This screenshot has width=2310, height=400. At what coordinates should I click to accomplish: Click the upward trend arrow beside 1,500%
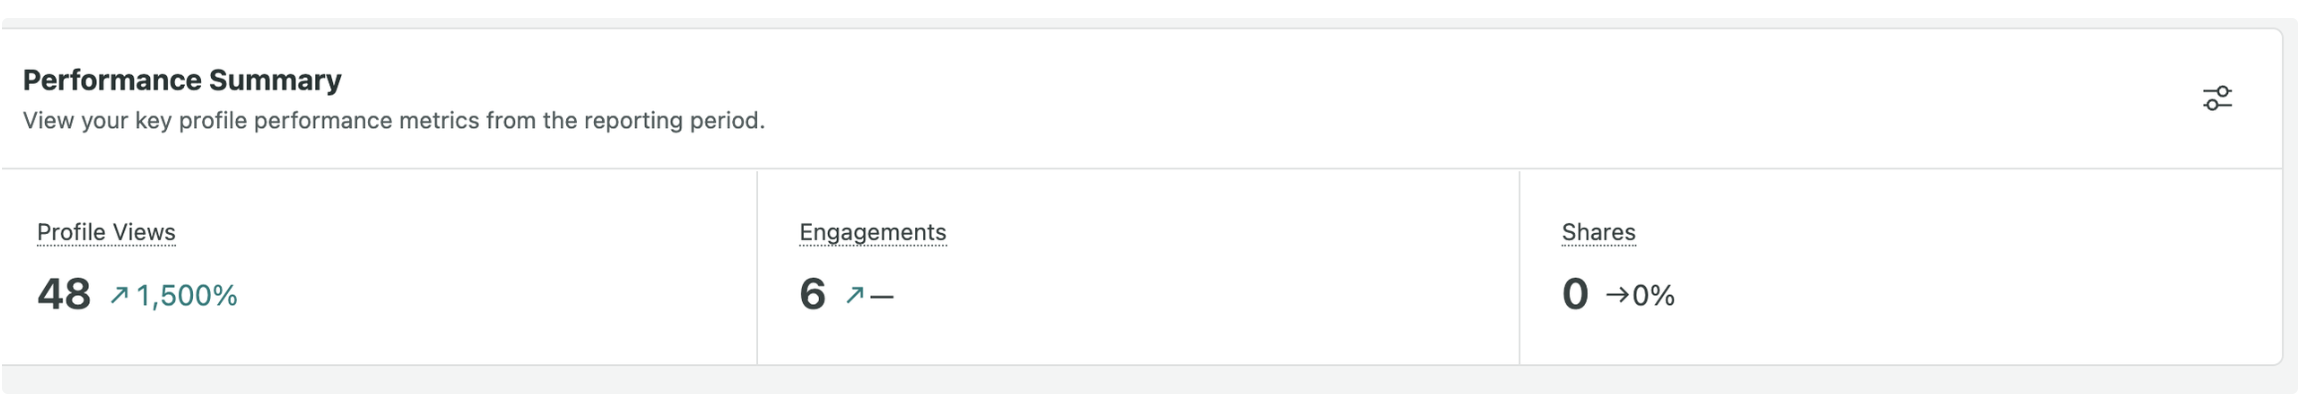119,295
